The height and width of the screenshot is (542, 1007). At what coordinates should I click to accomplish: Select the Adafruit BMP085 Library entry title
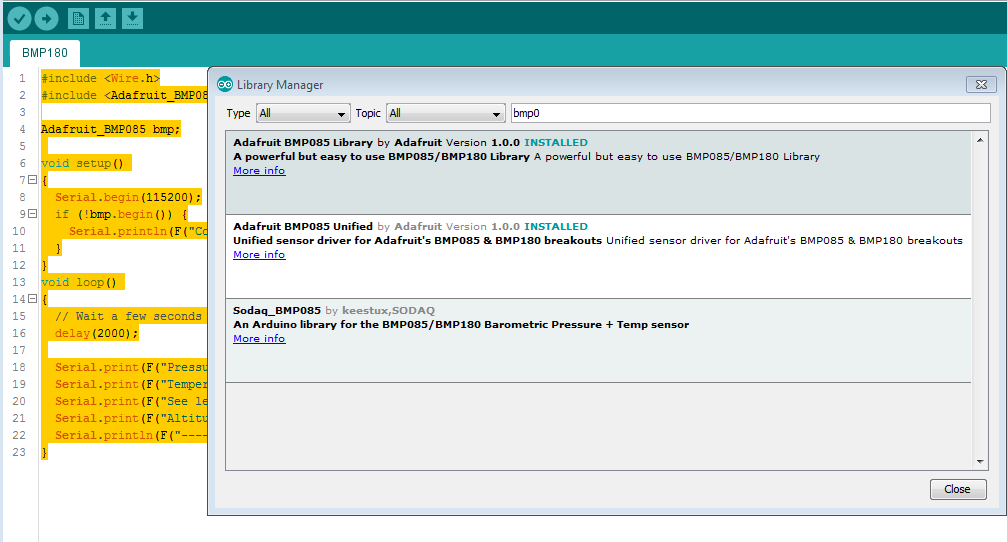tap(303, 143)
